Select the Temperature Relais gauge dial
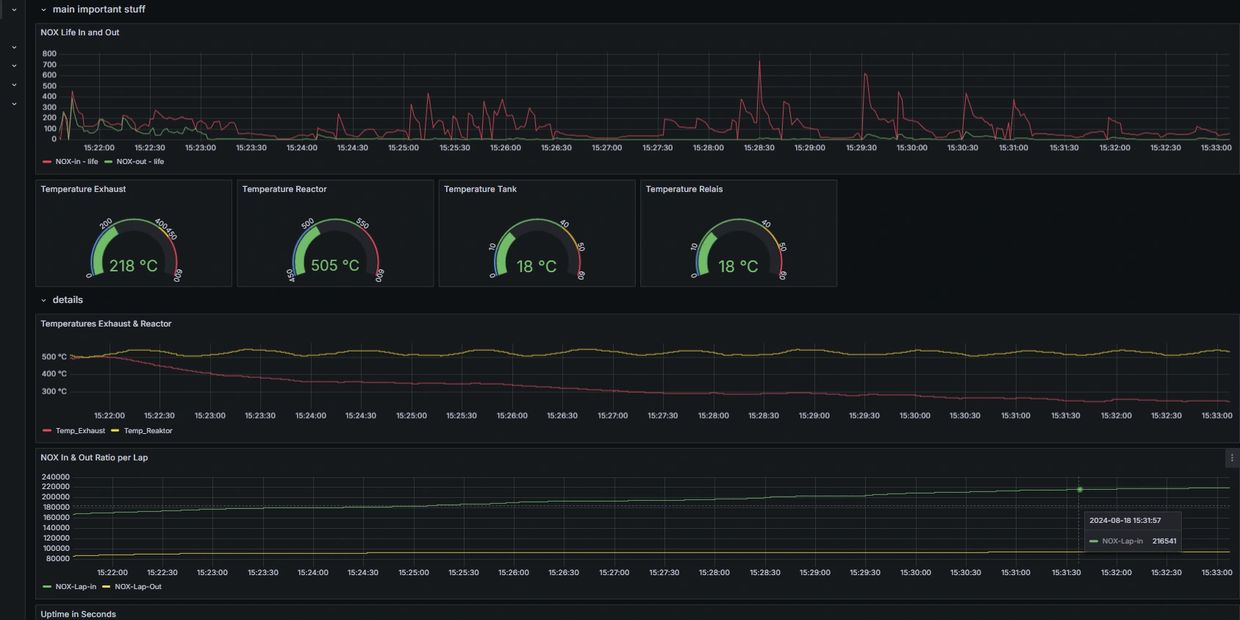 point(739,251)
